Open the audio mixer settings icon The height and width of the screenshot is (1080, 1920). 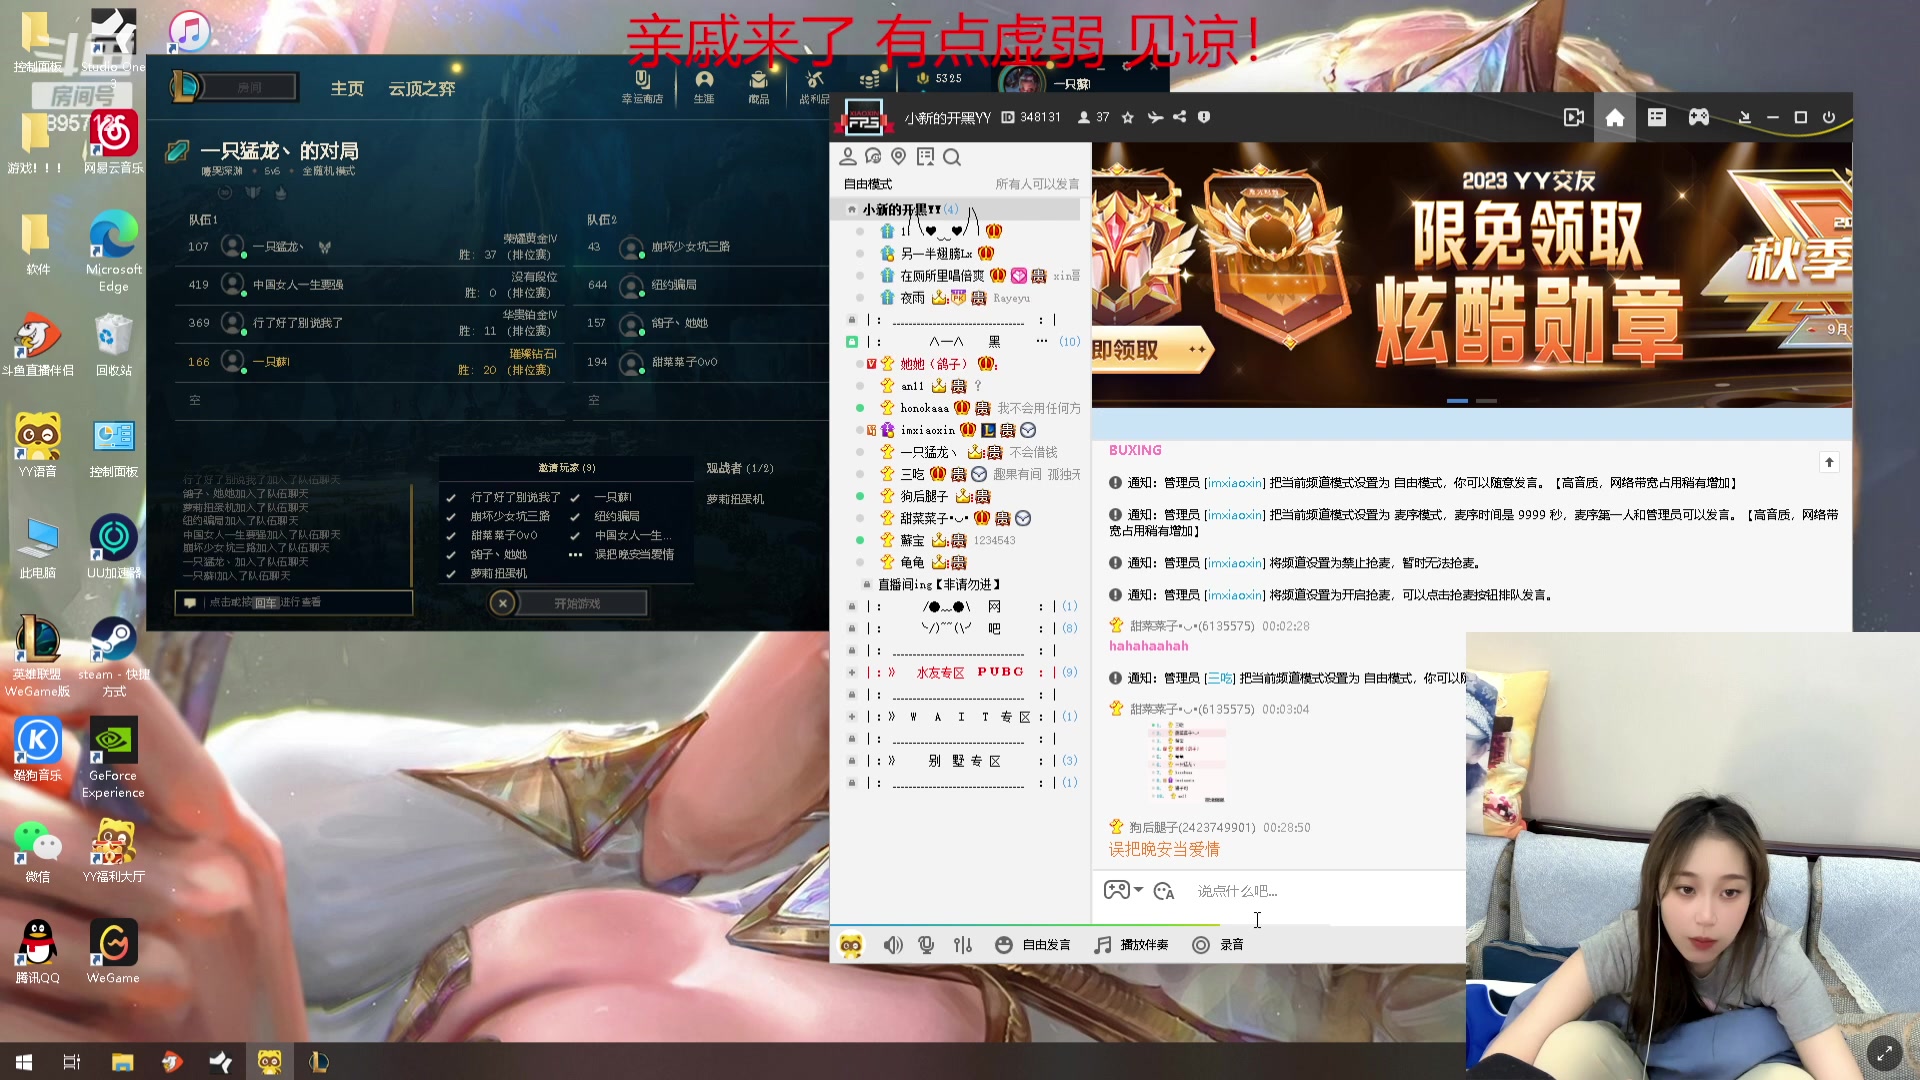coord(962,944)
